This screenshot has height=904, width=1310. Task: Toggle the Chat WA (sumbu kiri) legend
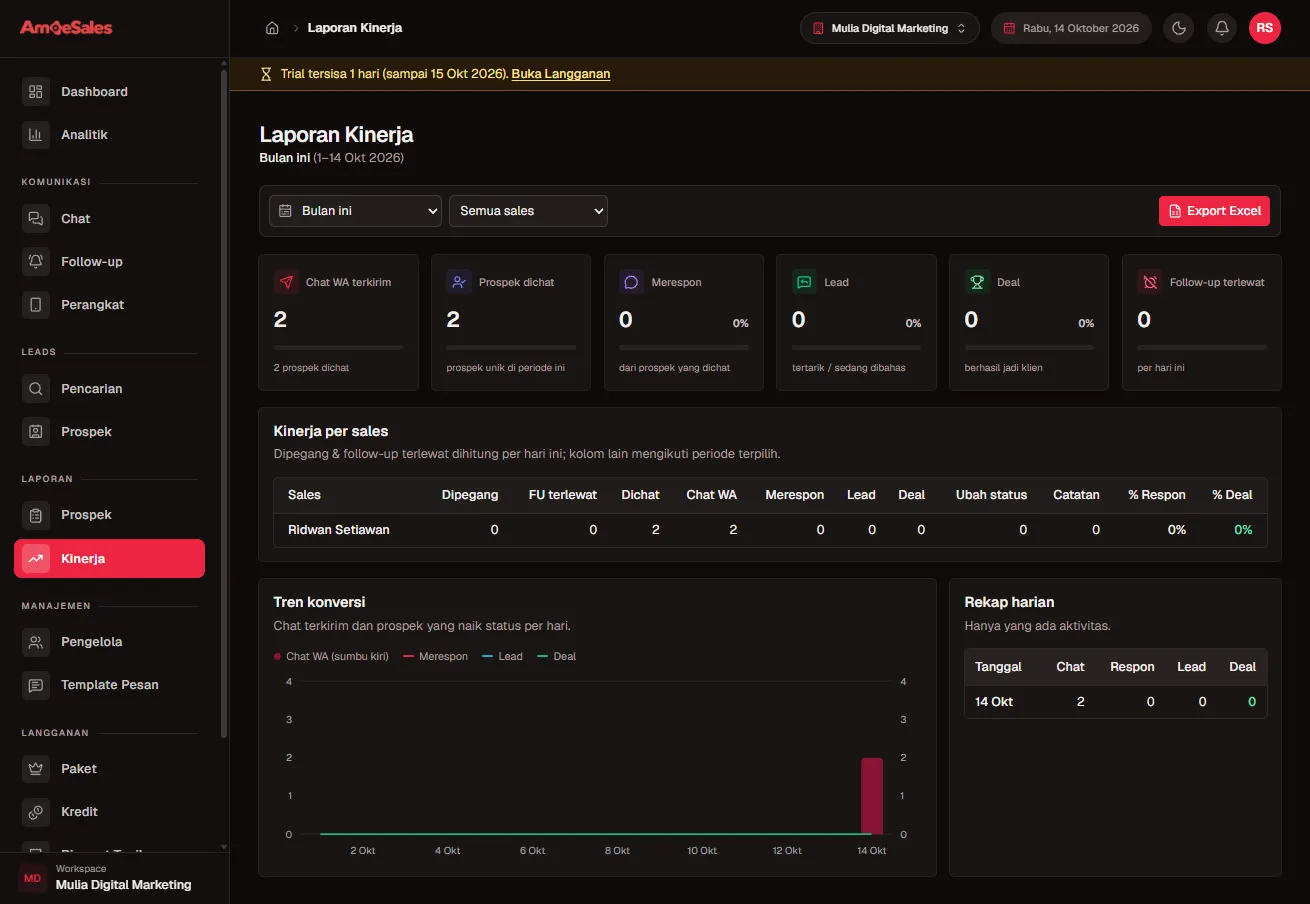pyautogui.click(x=331, y=657)
